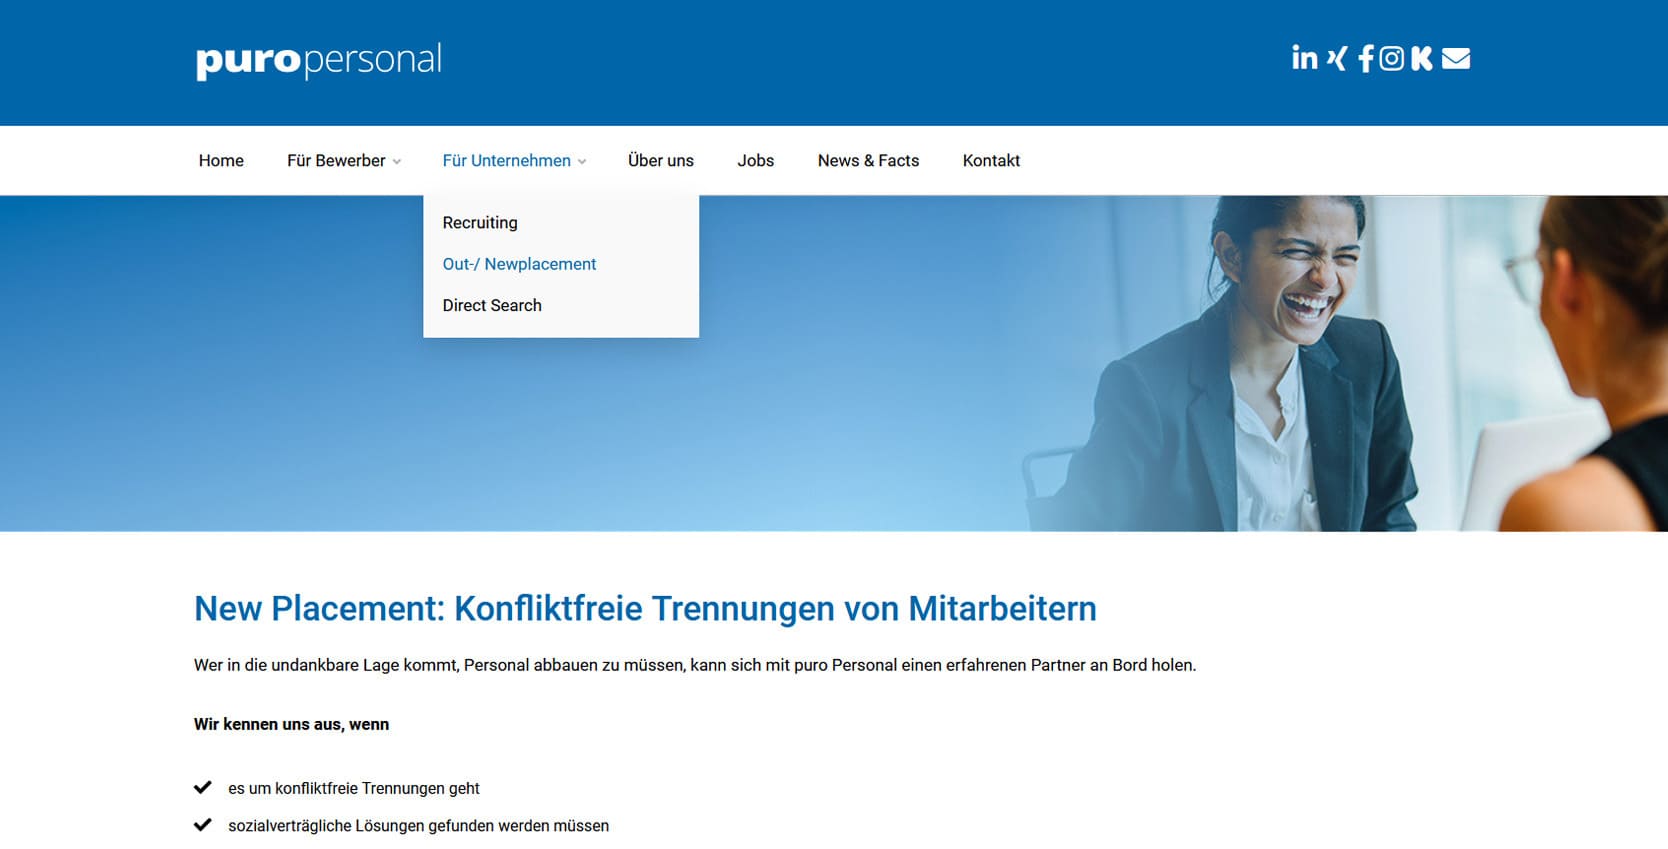Viewport: 1668px width, 849px height.
Task: Click the Kununu 'K' icon
Action: click(x=1421, y=58)
